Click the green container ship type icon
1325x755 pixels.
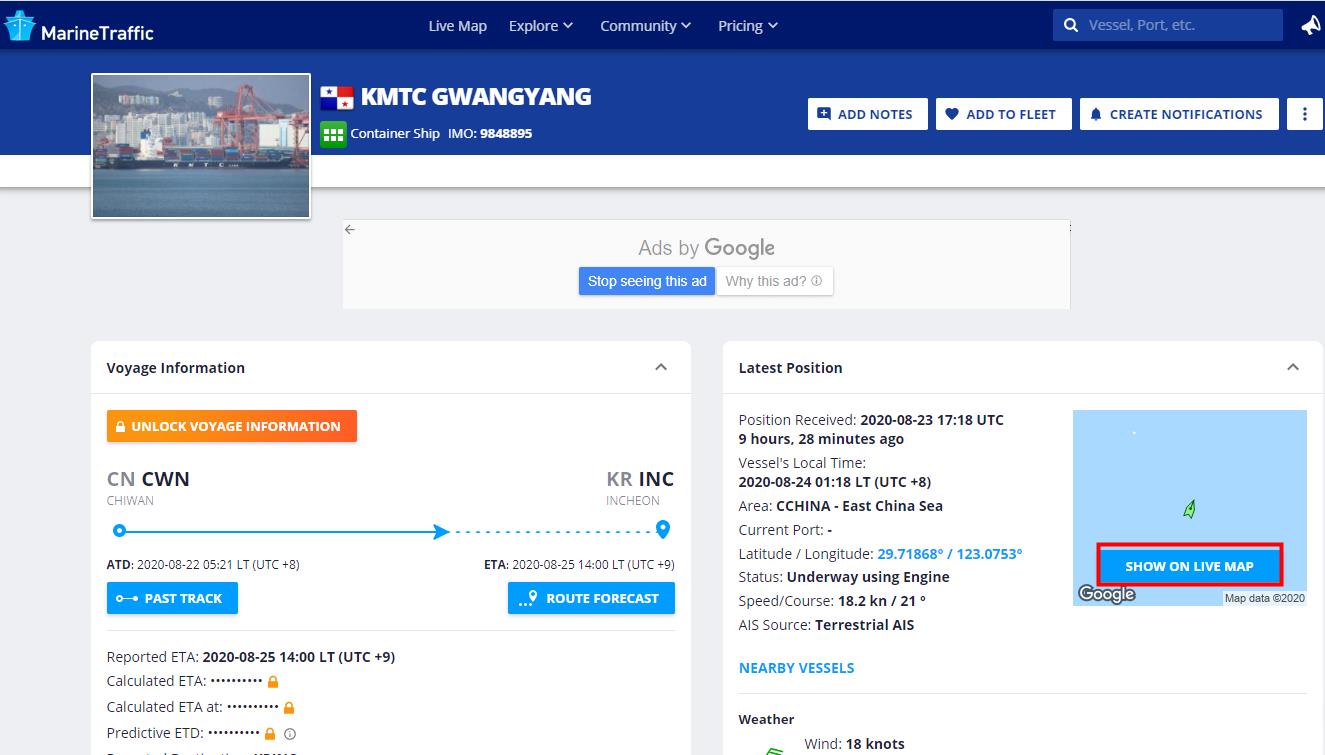coord(333,133)
